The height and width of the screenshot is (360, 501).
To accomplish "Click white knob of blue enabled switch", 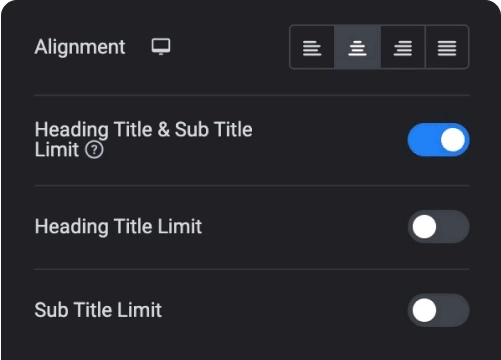I will click(x=453, y=140).
